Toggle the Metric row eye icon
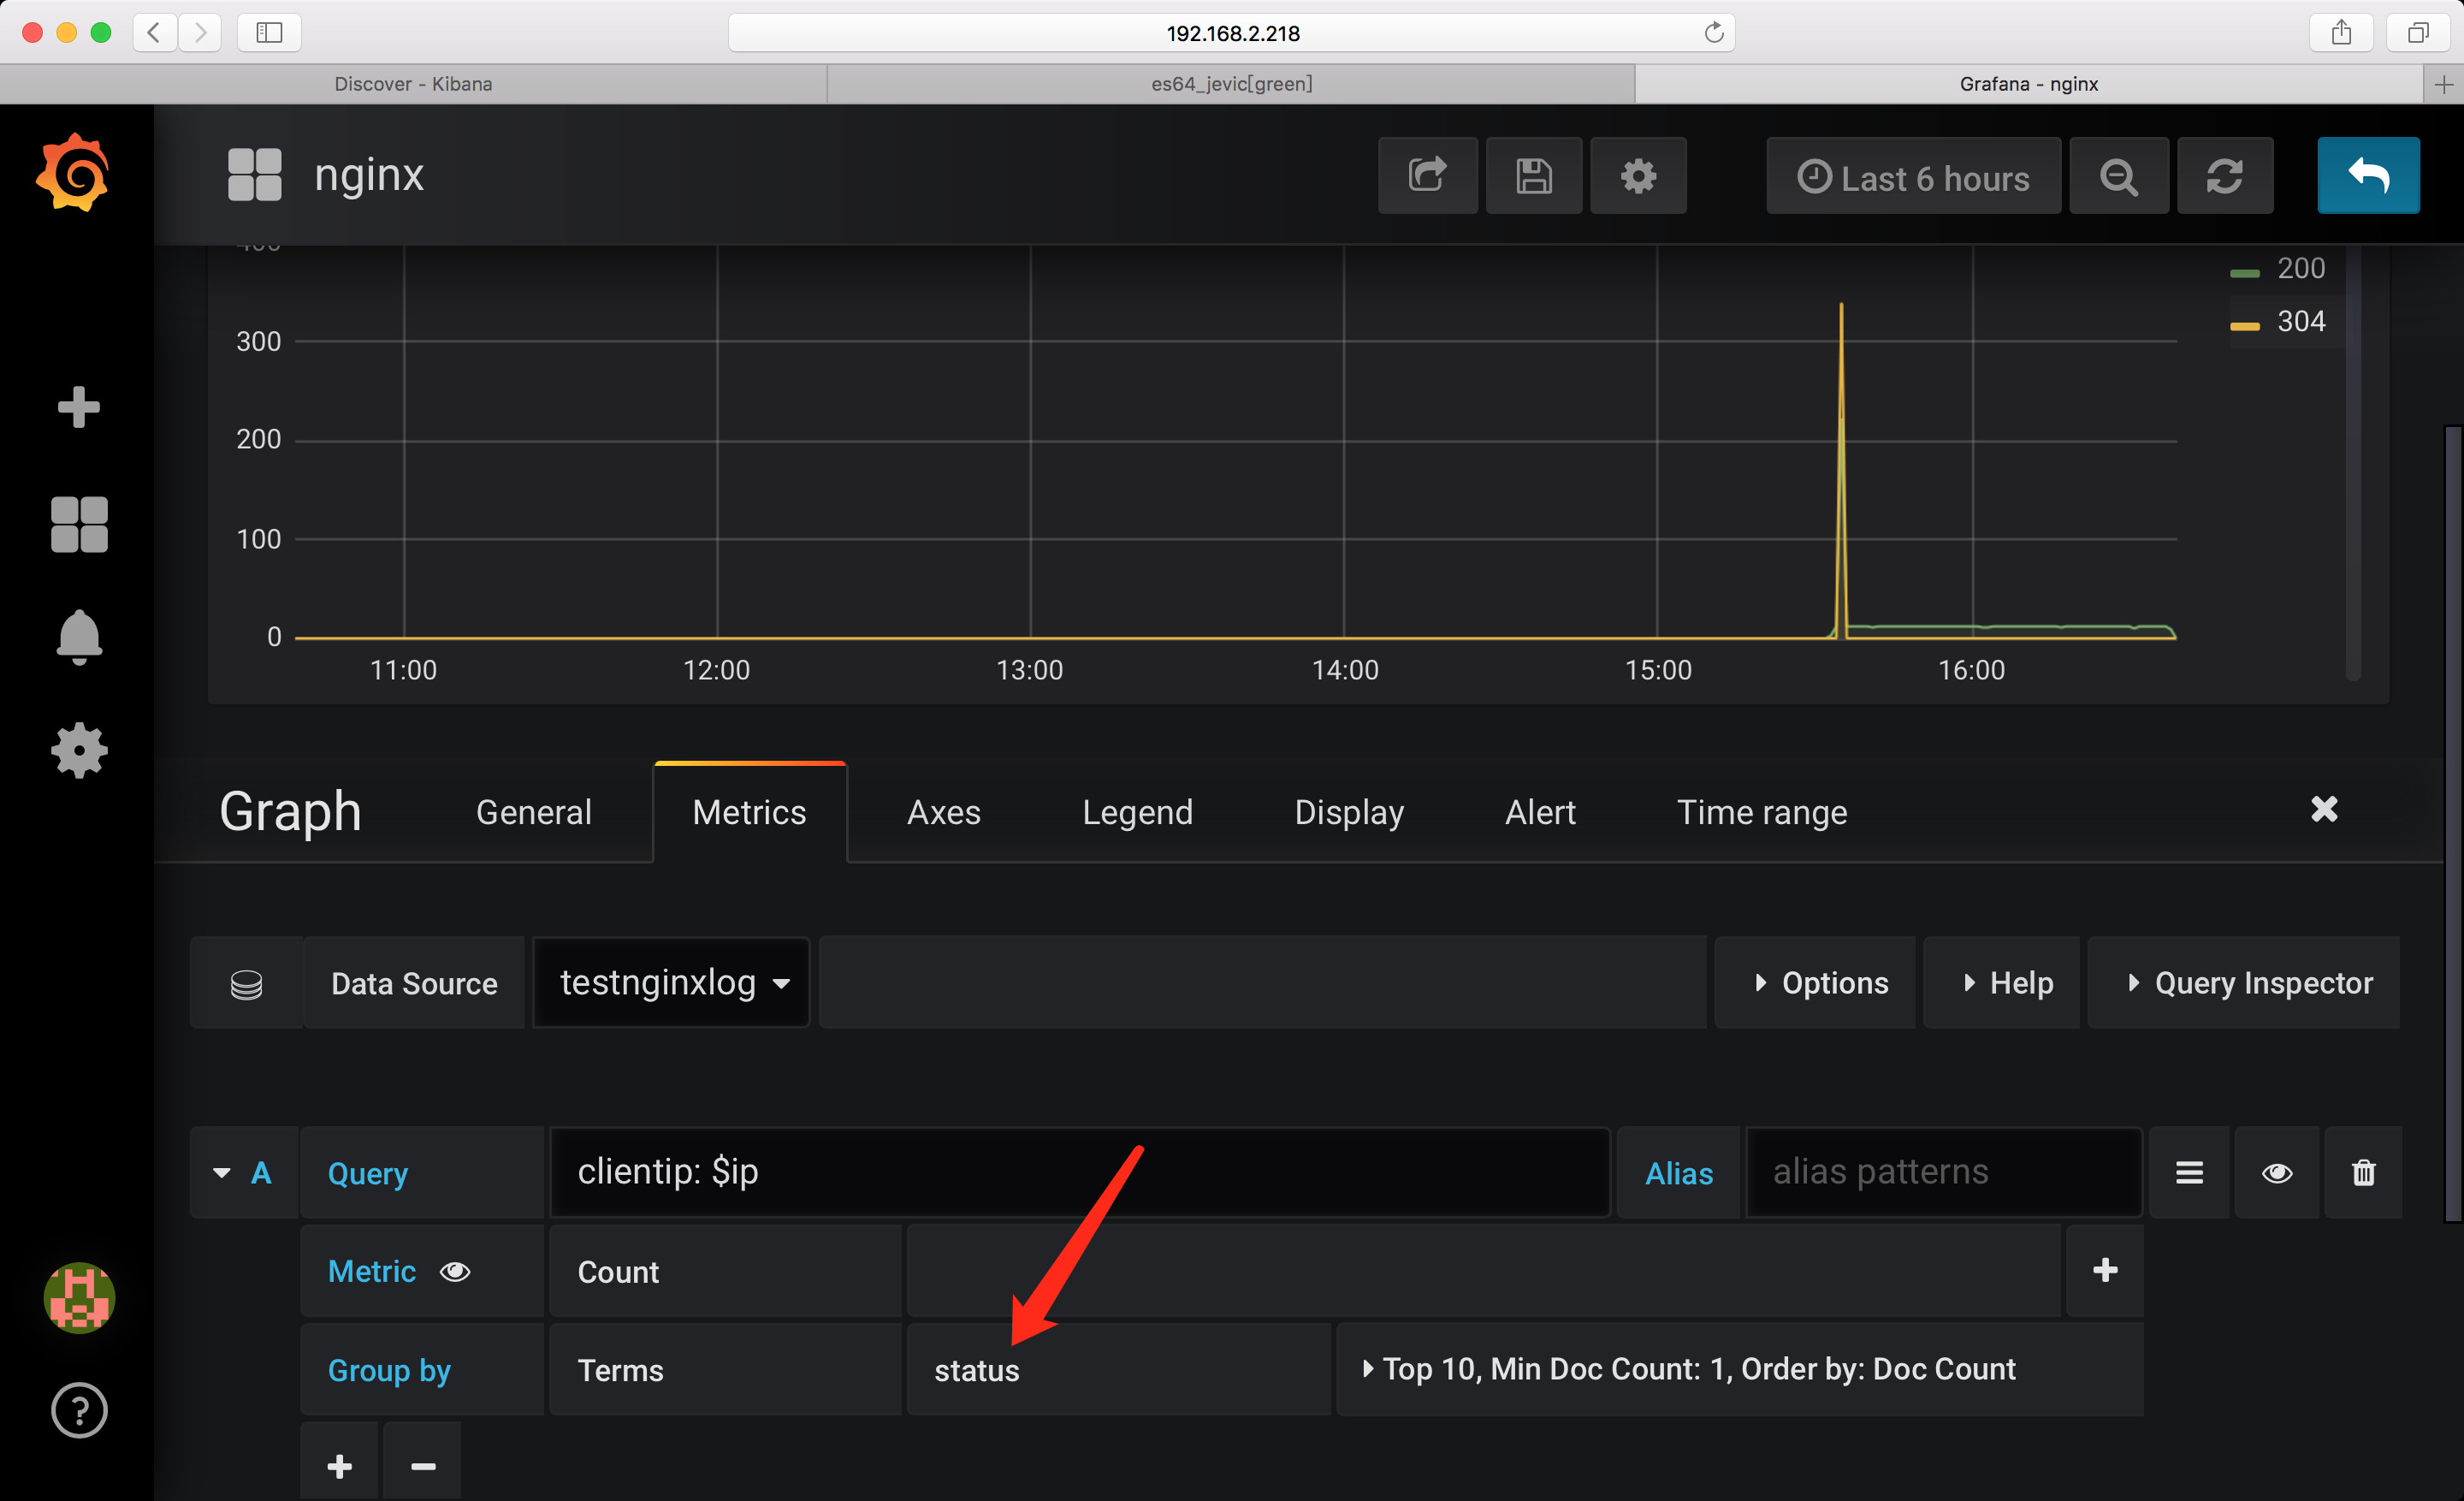Screen dimensions: 2464x1501 (x=455, y=1271)
